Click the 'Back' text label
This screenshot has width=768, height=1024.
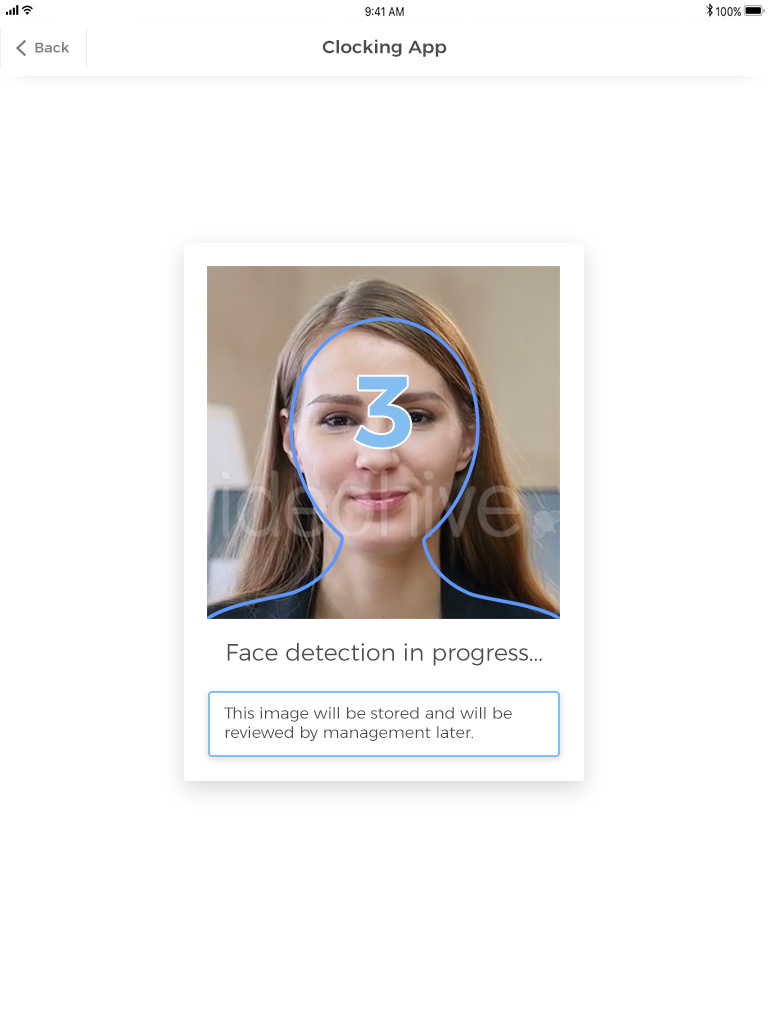pos(52,48)
